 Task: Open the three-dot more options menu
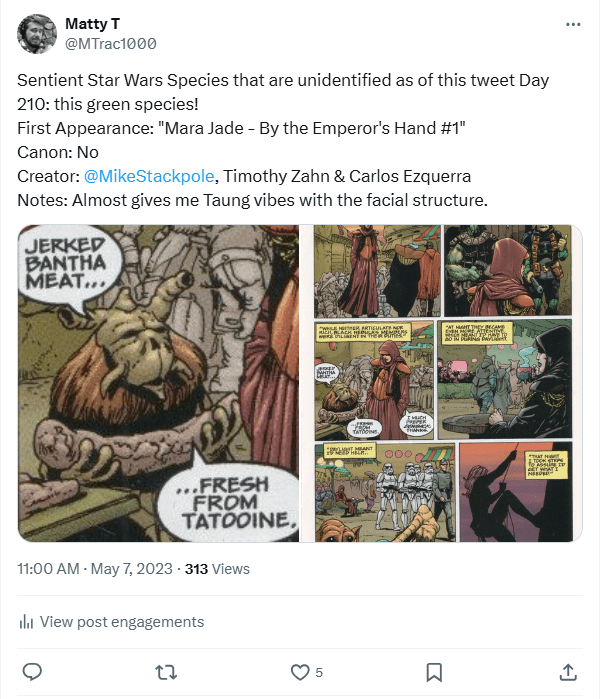(x=572, y=24)
